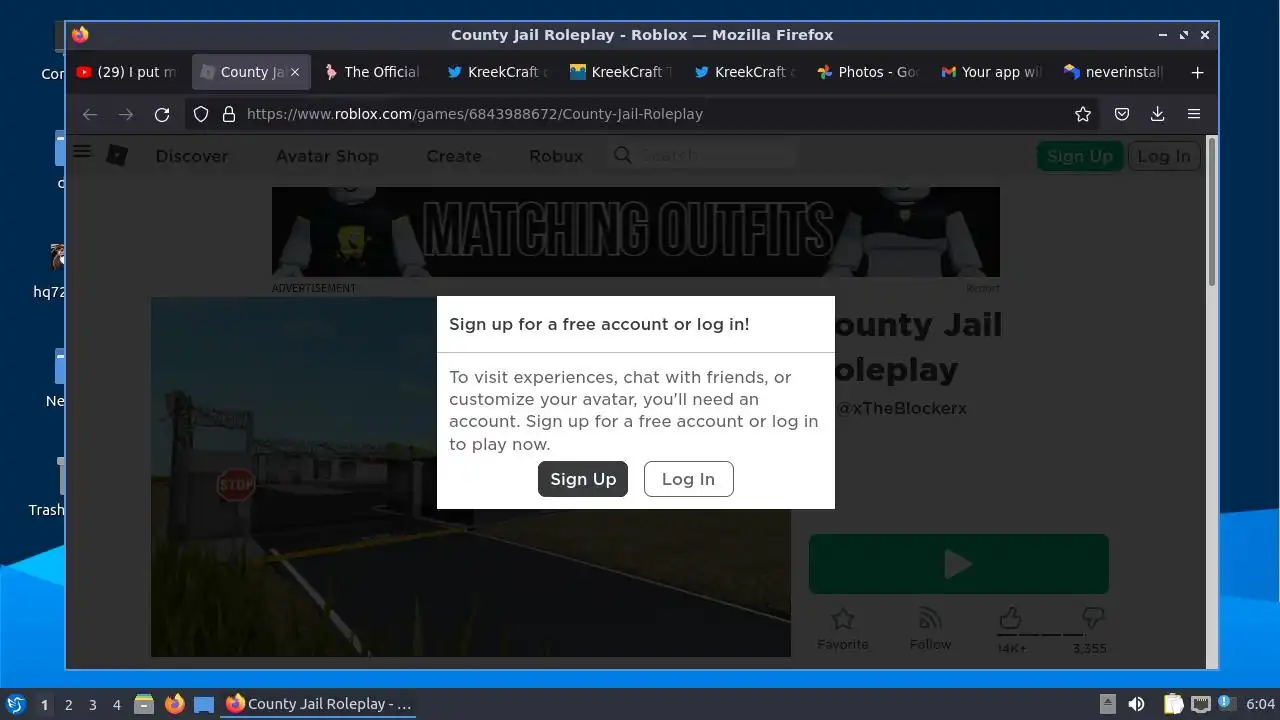Viewport: 1280px width, 720px height.
Task: Click the Sign Up button in dialog
Action: (x=583, y=479)
